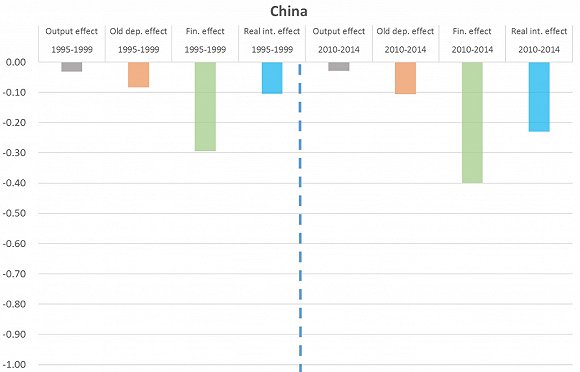Click the -0.30 axis label
The height and width of the screenshot is (372, 580).
pos(14,153)
